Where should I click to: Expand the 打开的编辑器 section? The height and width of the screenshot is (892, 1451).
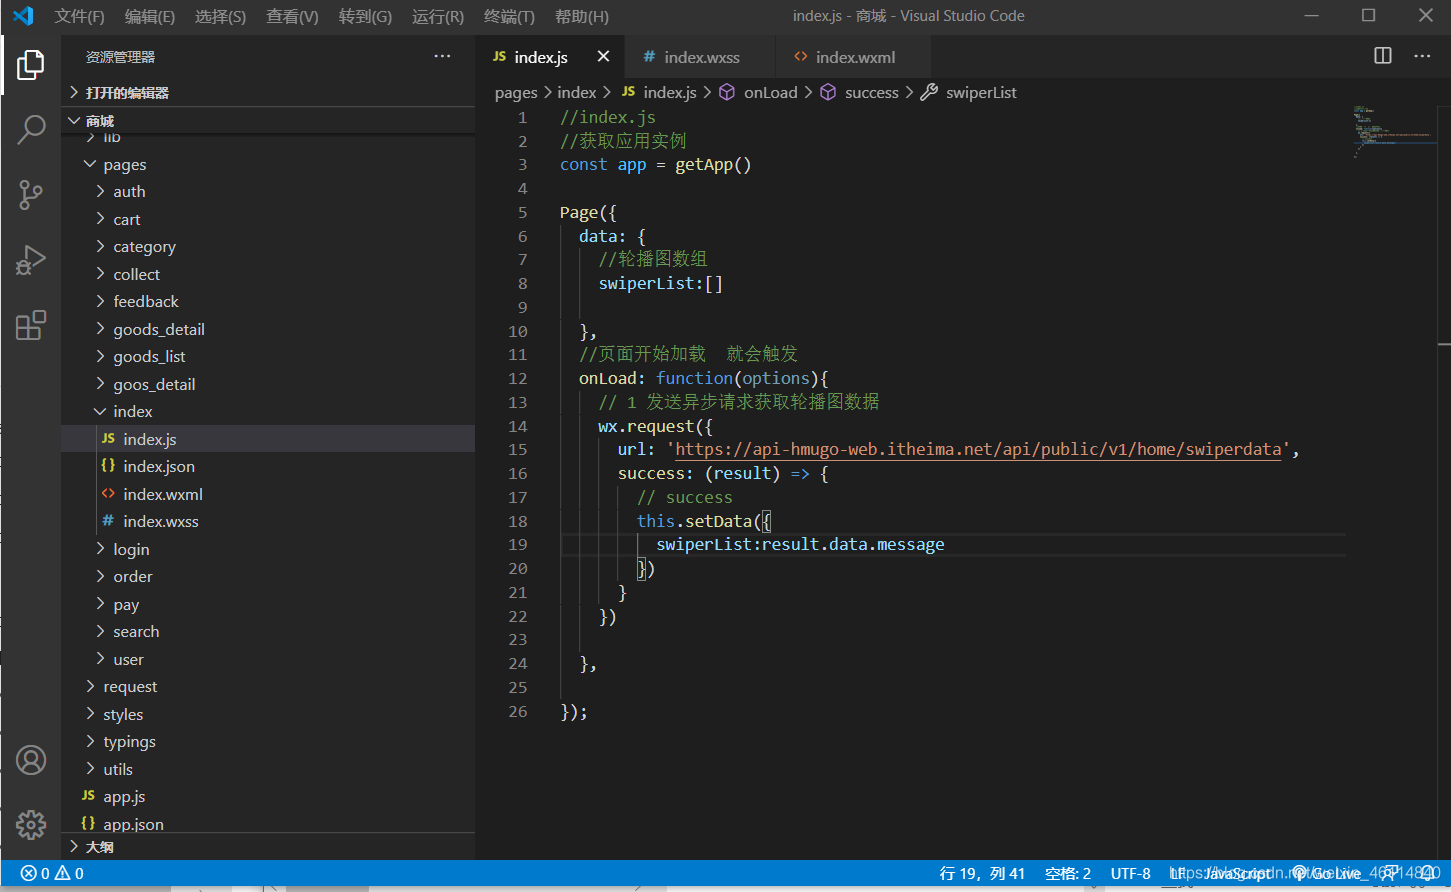click(268, 92)
